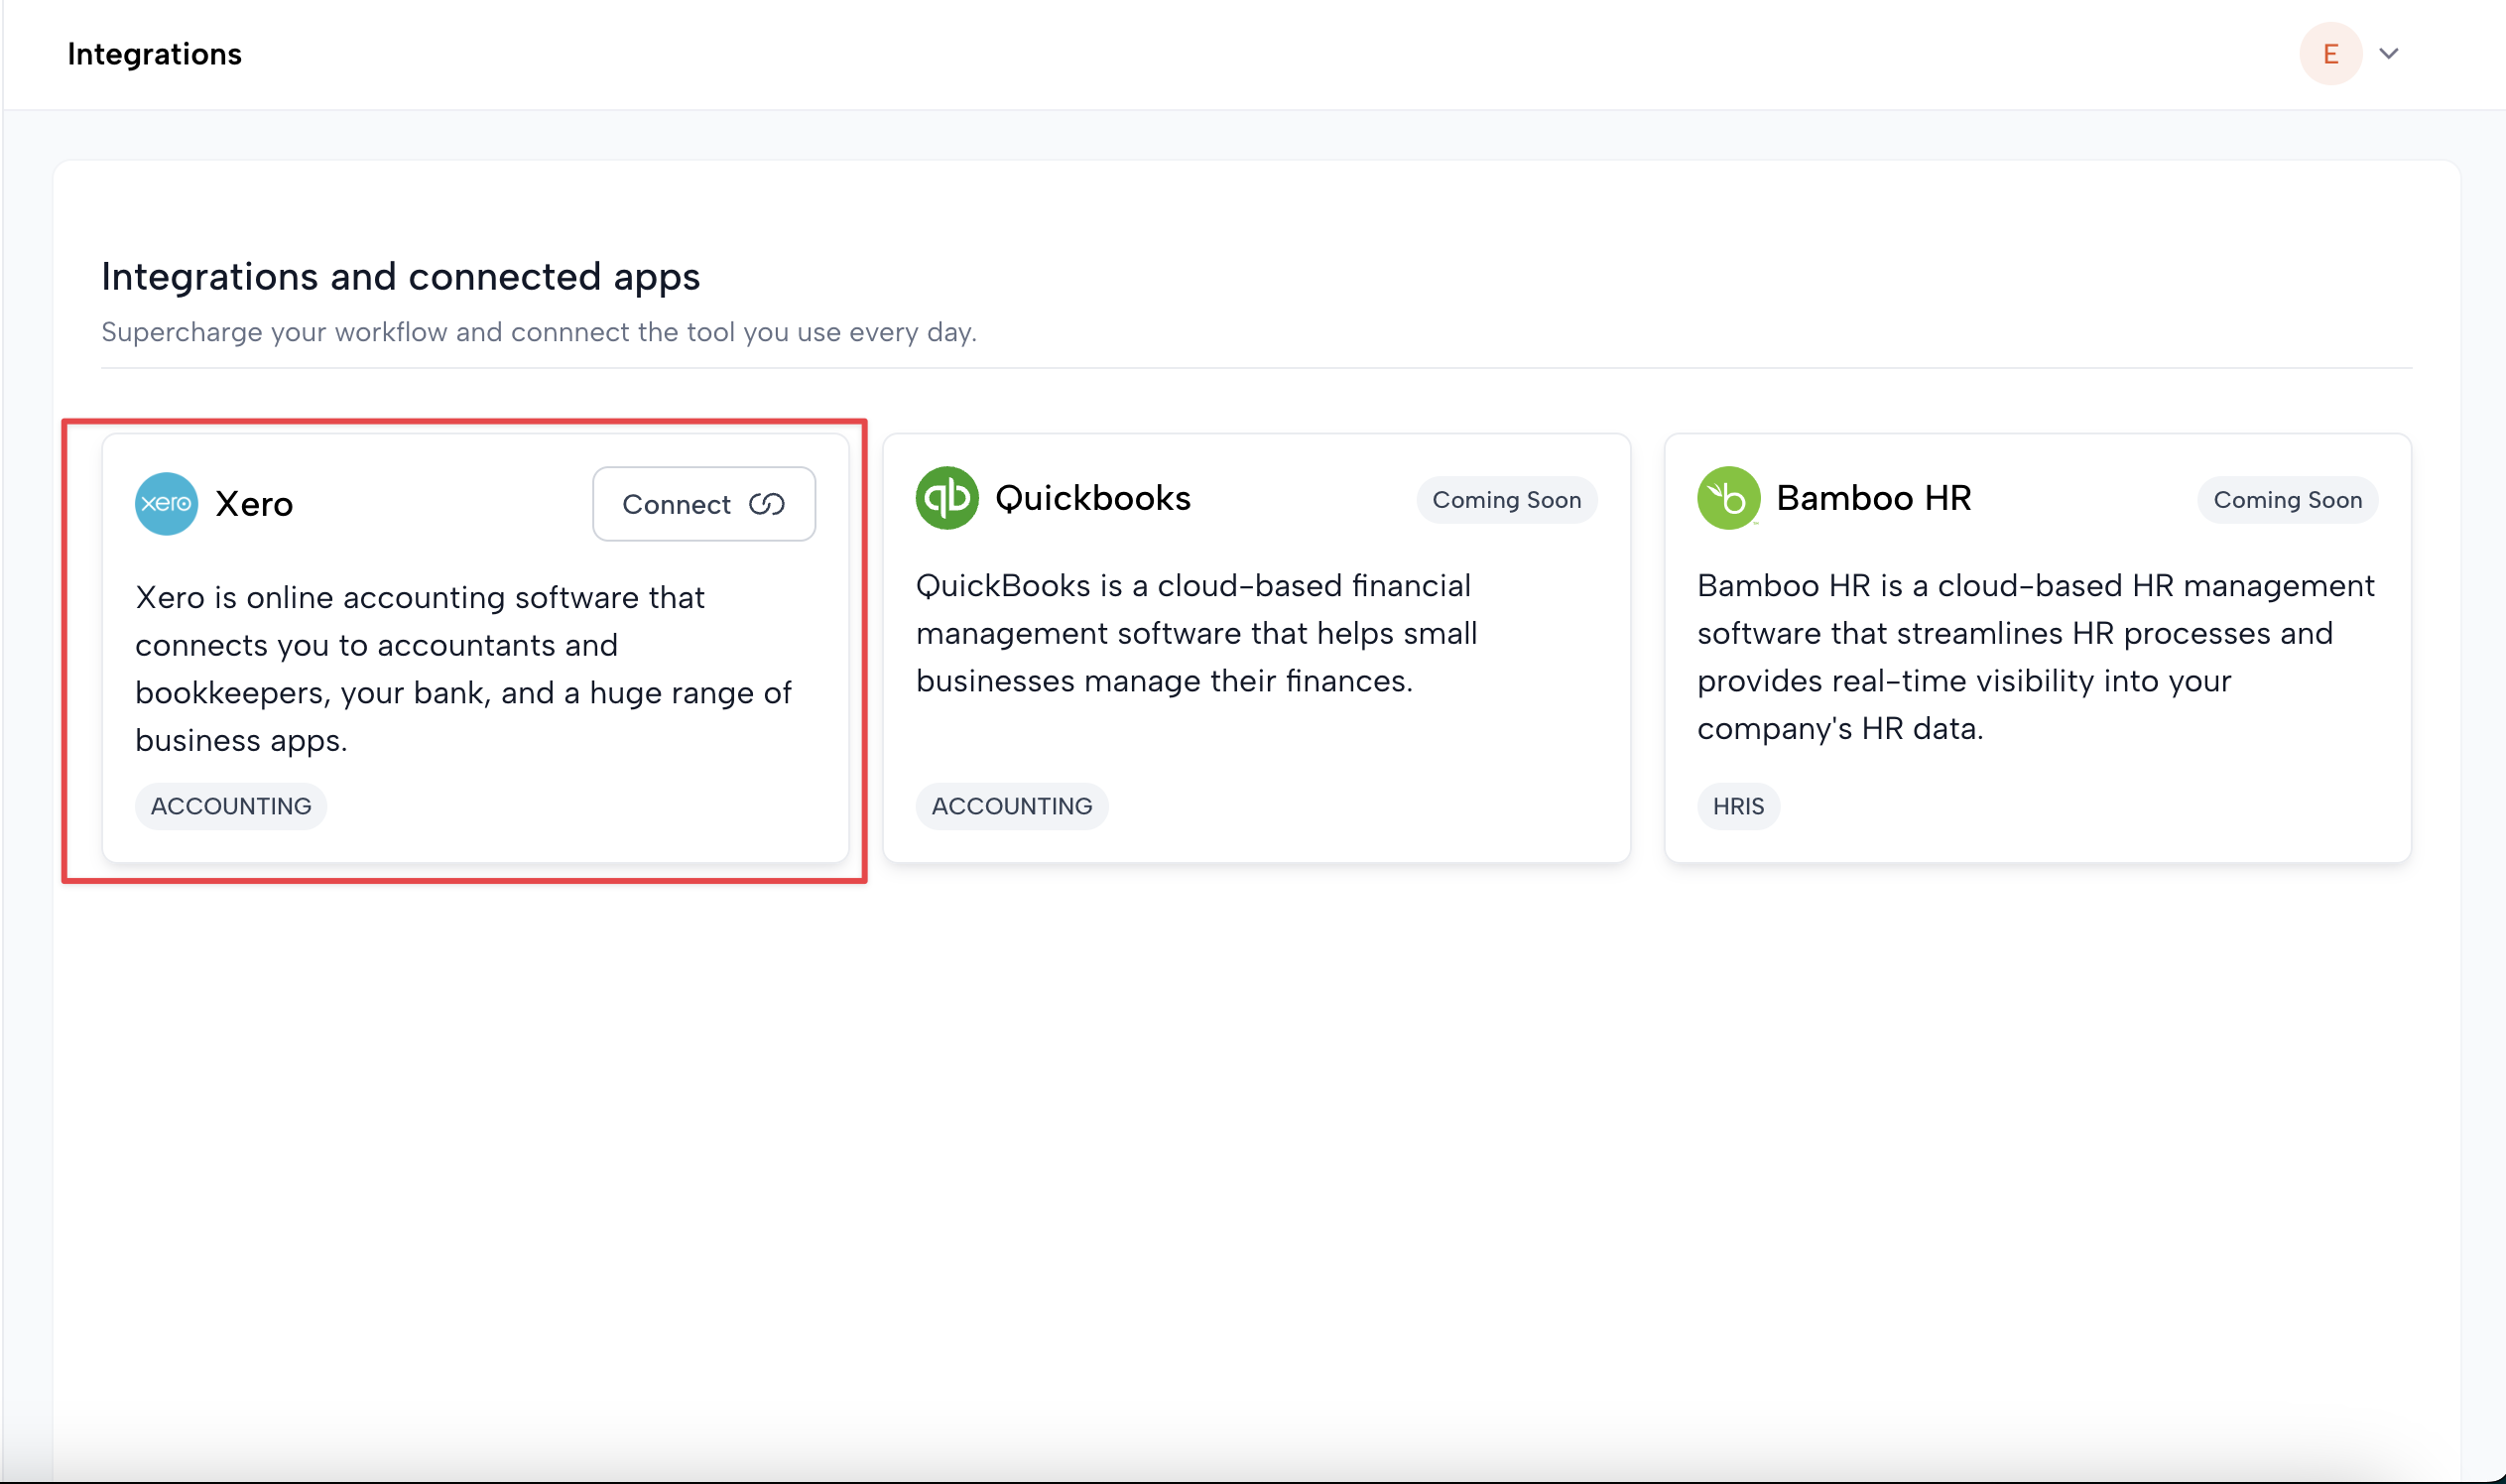The height and width of the screenshot is (1484, 2506).
Task: Click Bamboo HR Coming Soon badge
Action: [2287, 500]
